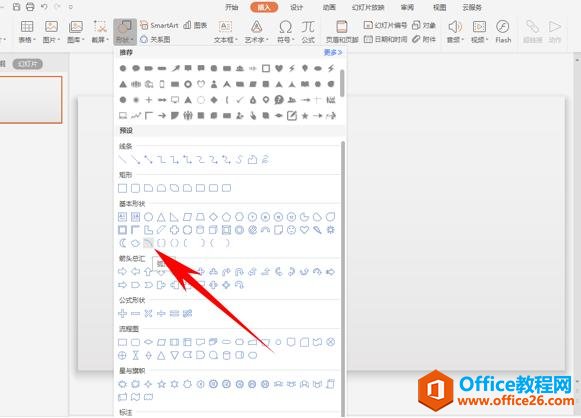581x418 pixels.
Task: Select the heart shape in basic shapes
Action: click(x=304, y=230)
